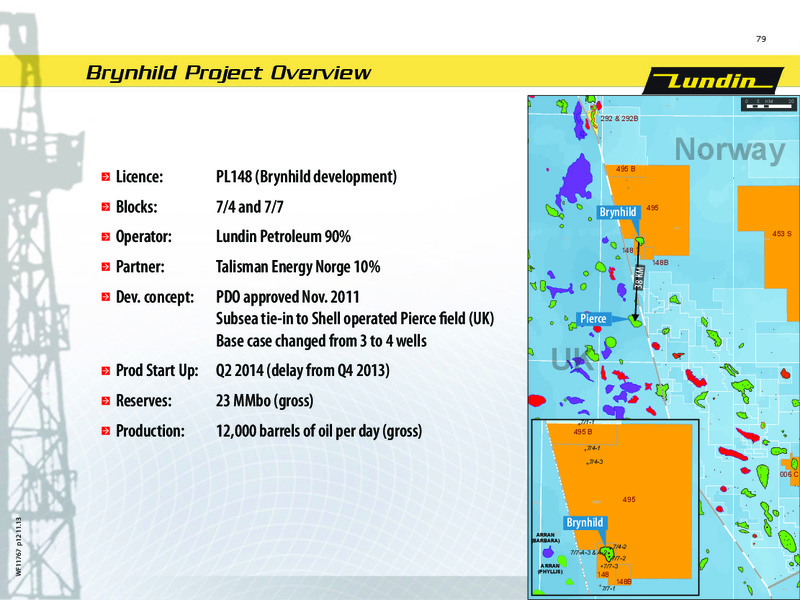Image resolution: width=800 pixels, height=600 pixels.
Task: Select the 'Partner:' label
Action: coord(140,266)
